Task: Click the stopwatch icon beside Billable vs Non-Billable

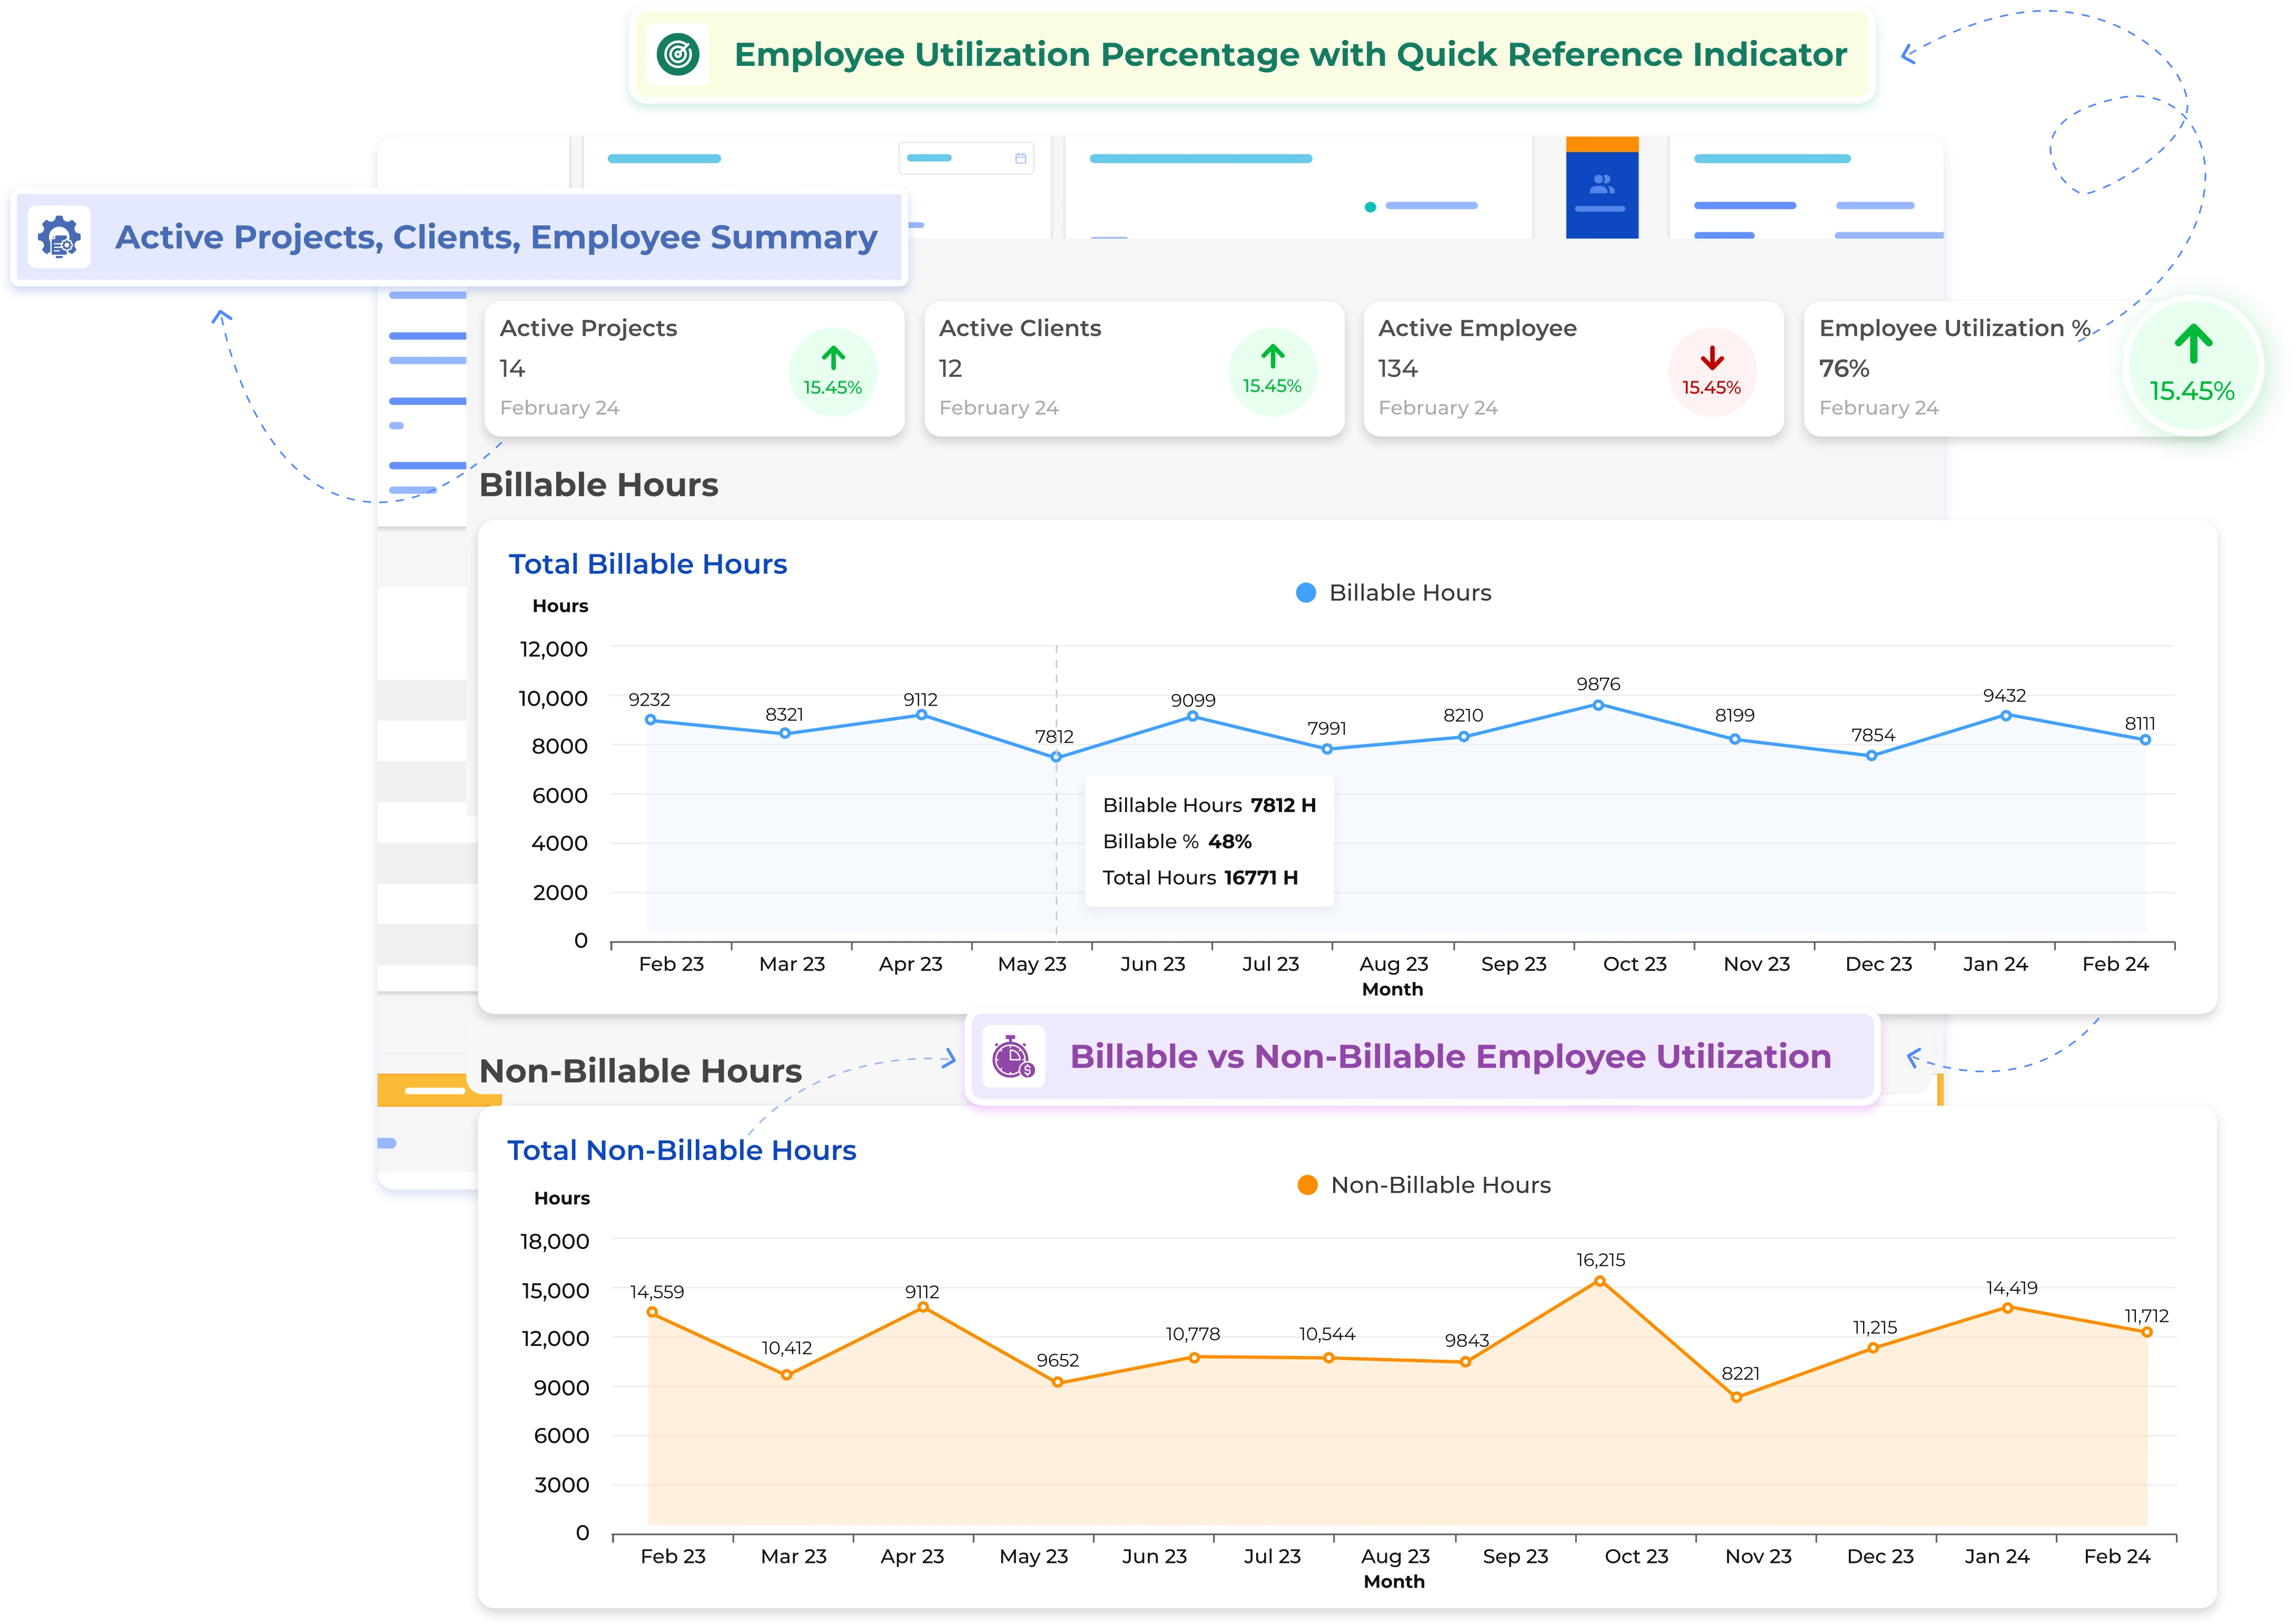Action: point(1012,1057)
